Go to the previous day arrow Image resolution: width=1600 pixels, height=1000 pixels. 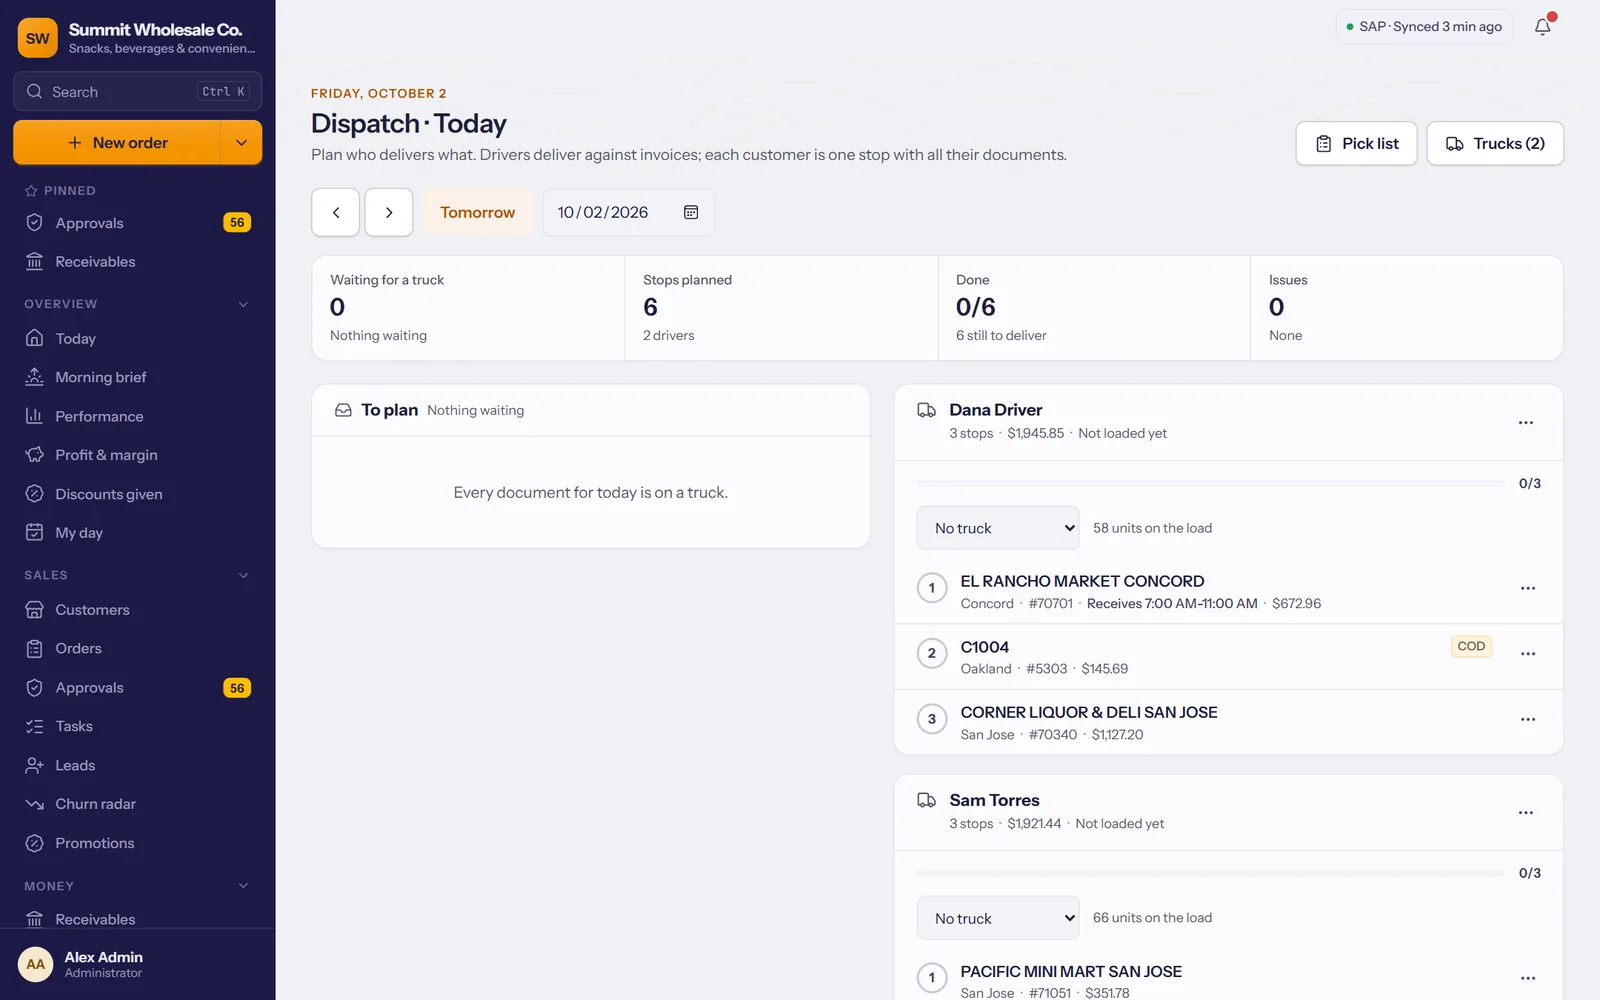pos(336,212)
